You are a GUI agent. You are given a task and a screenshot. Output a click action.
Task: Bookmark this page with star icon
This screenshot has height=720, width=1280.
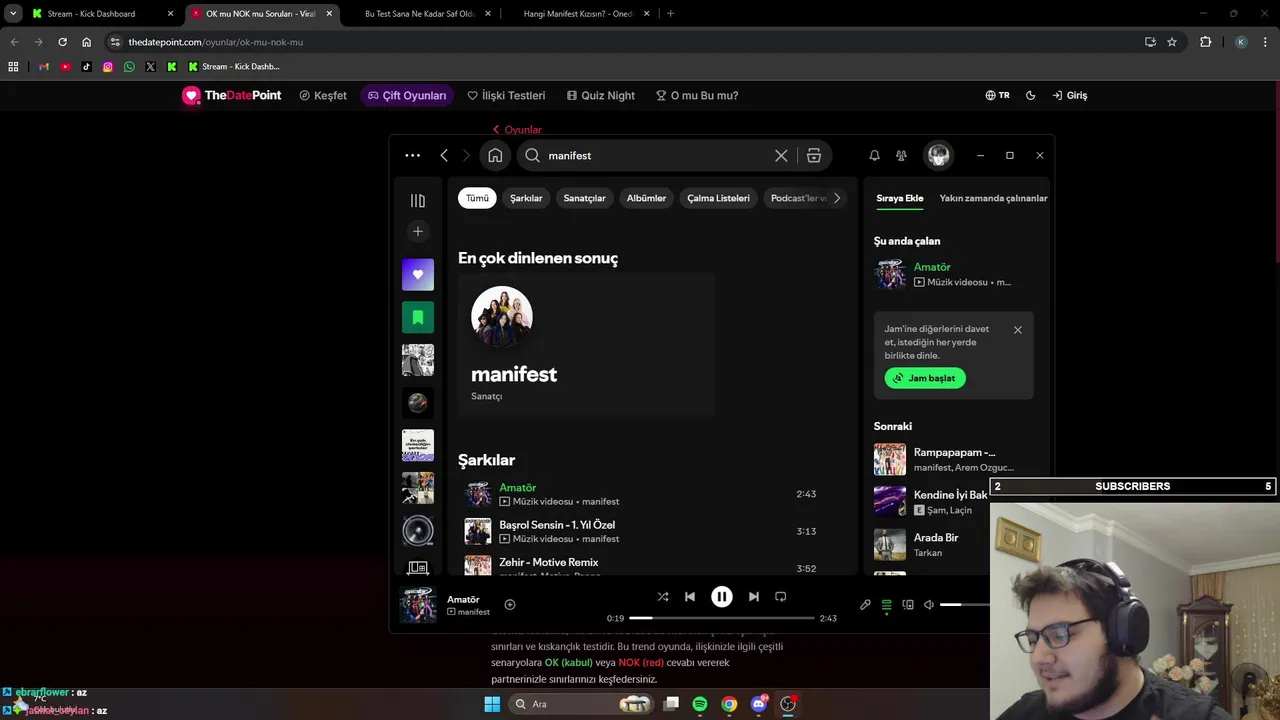click(1172, 42)
